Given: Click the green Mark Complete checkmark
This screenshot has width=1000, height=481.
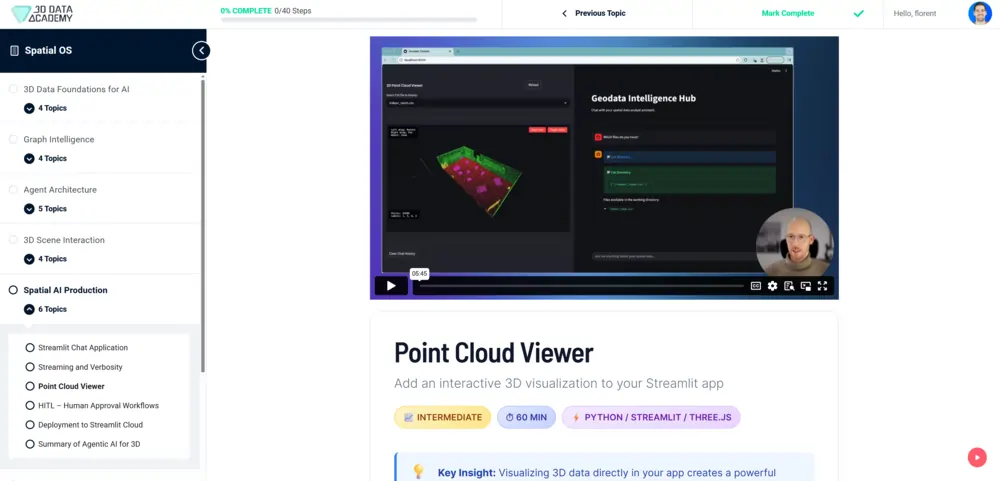Looking at the screenshot, I should click(x=858, y=13).
